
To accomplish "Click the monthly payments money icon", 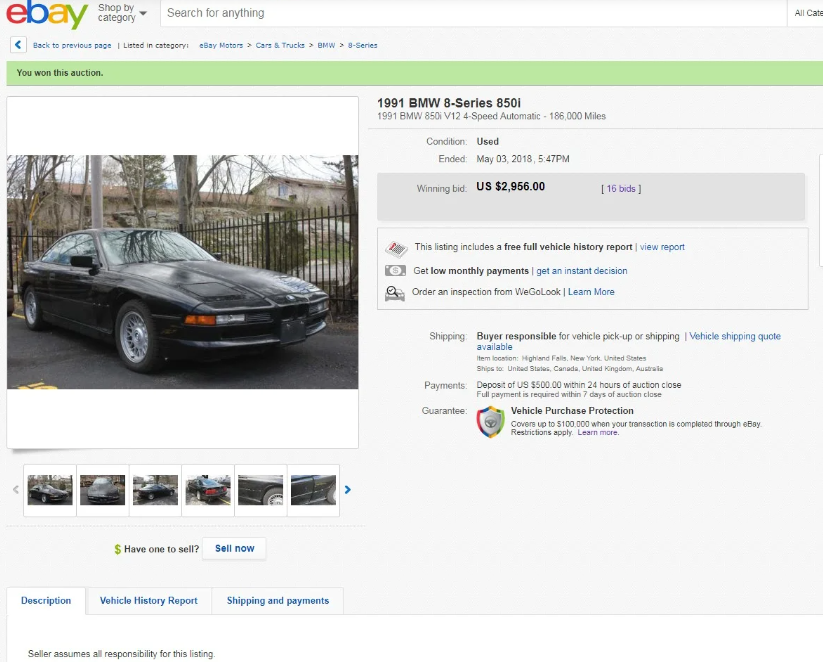I will pos(395,271).
